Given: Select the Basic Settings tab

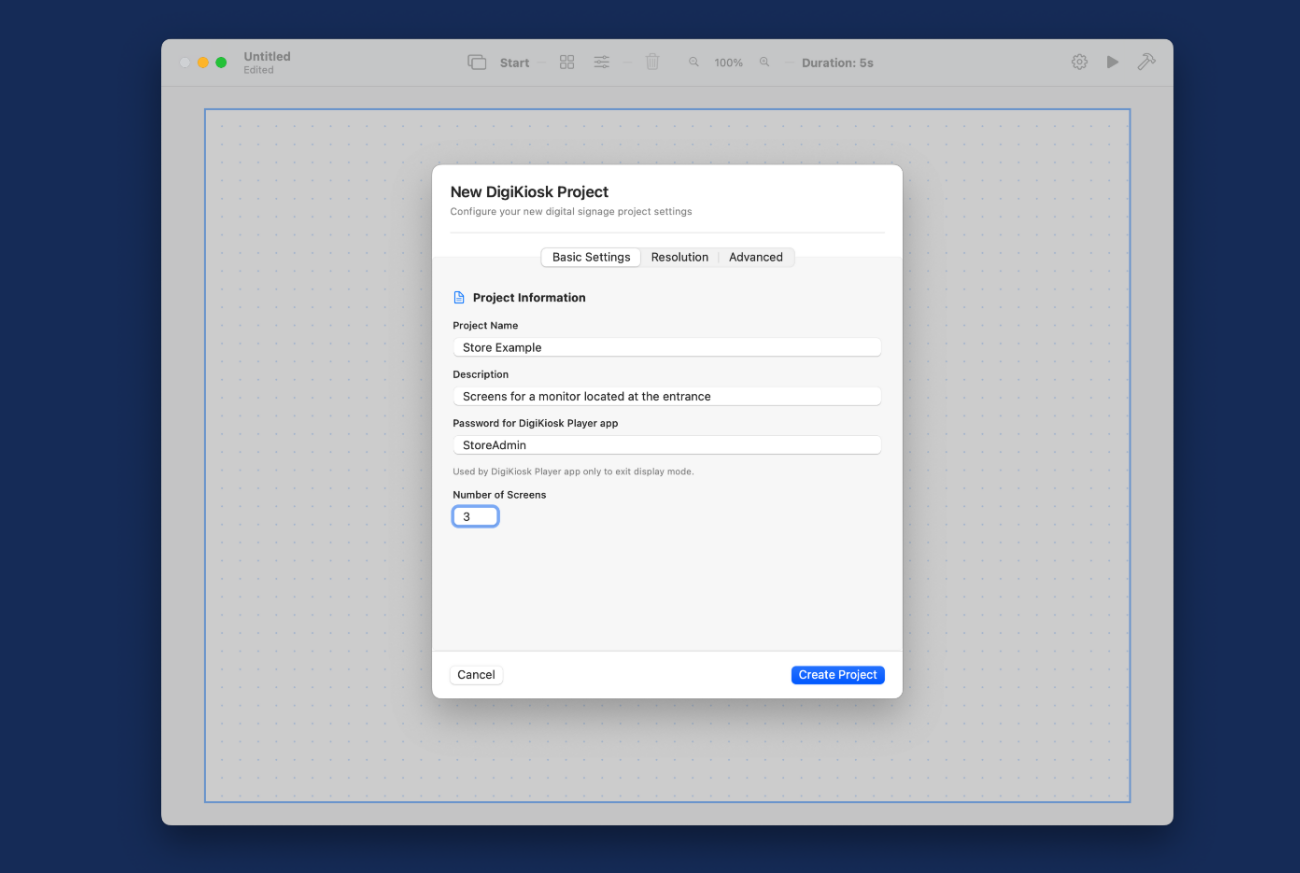Looking at the screenshot, I should tap(591, 257).
